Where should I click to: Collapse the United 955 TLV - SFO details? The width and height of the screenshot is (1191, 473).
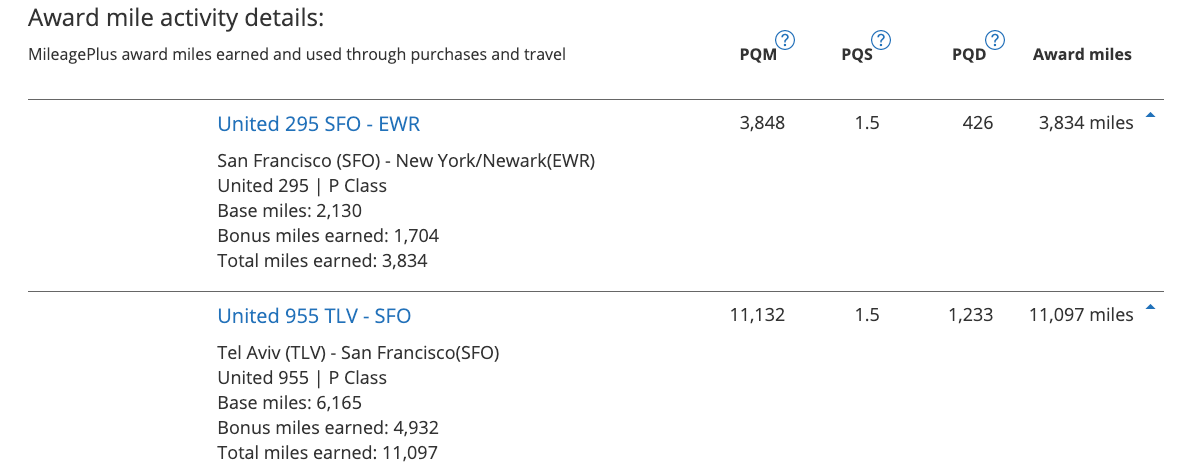1150,308
